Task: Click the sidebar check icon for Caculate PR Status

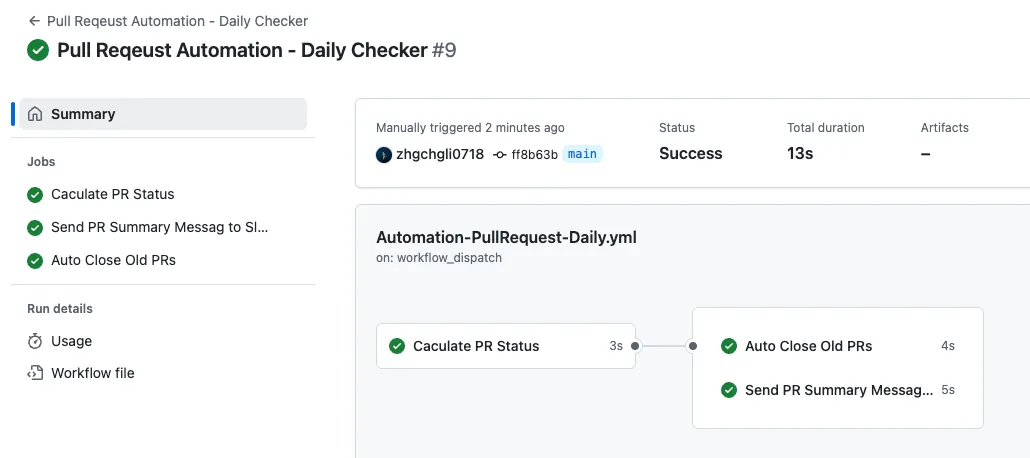Action: coord(35,194)
